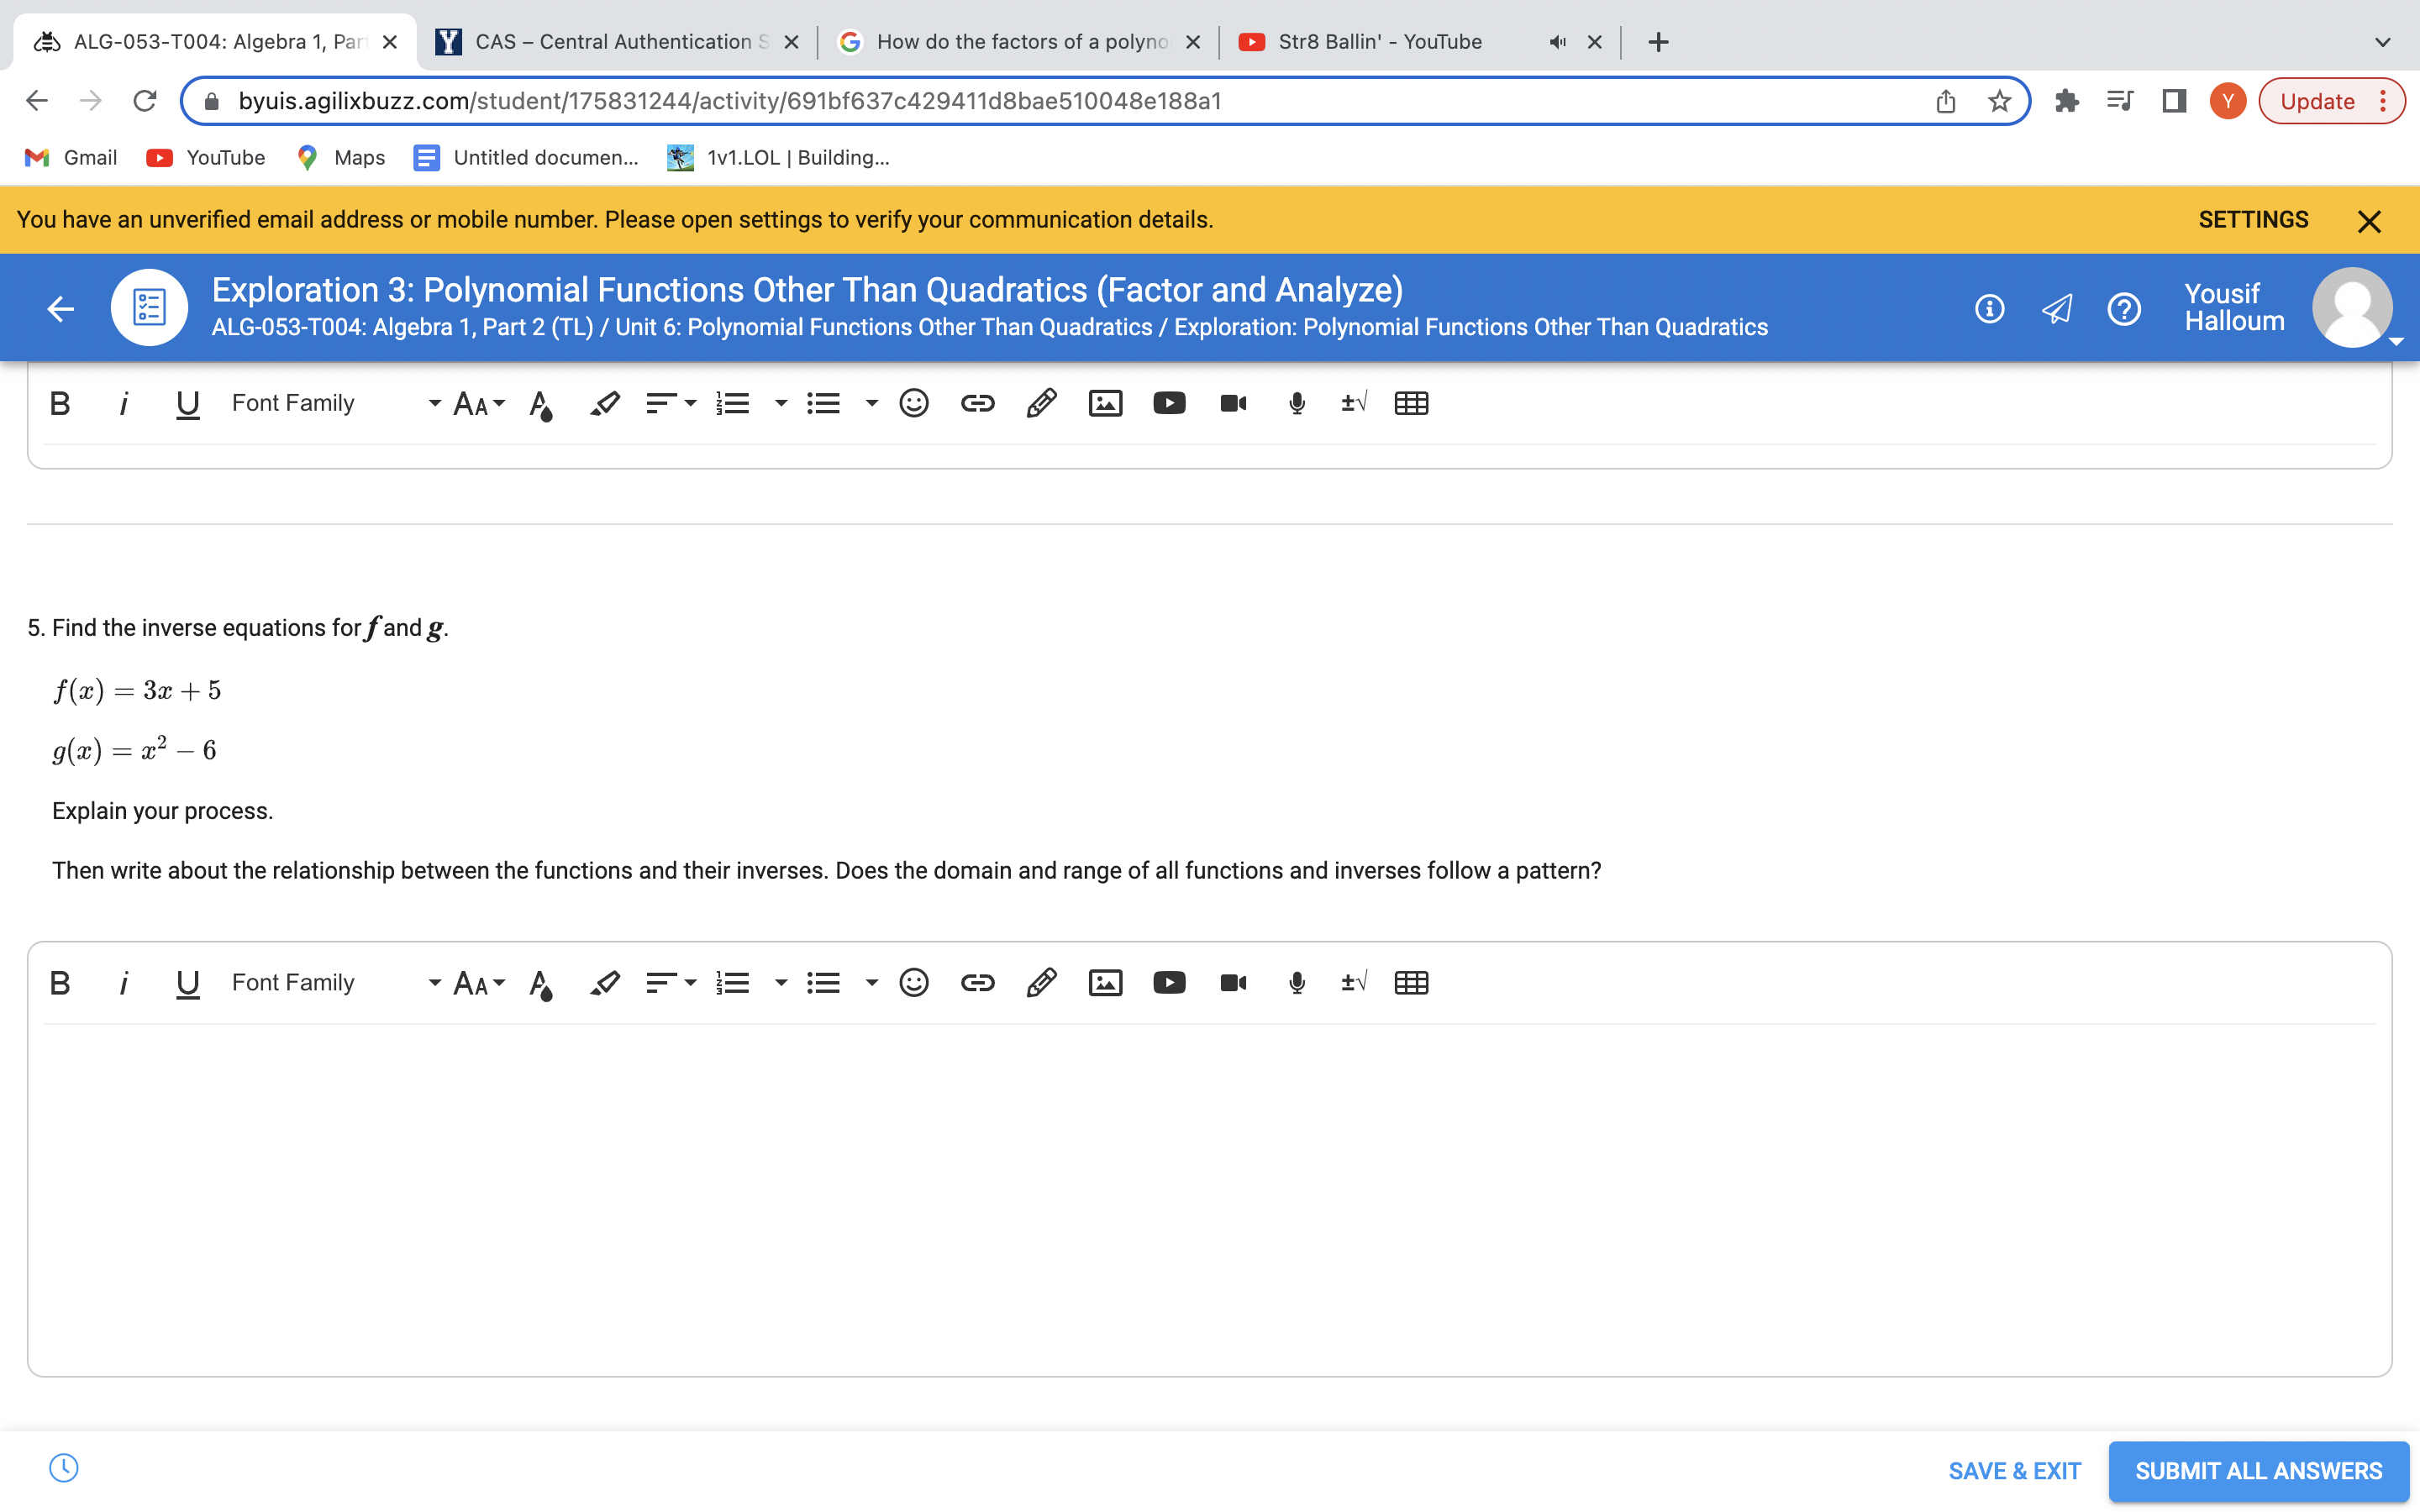Viewport: 2420px width, 1512px height.
Task: Toggle bold in question 5 editor
Action: [x=60, y=982]
